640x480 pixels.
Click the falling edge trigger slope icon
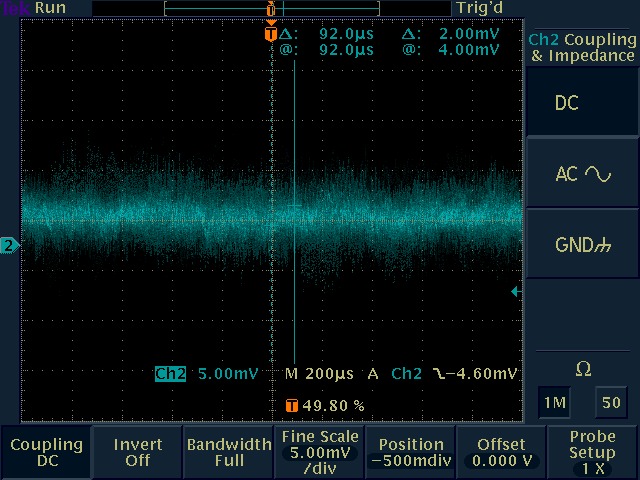[439, 373]
